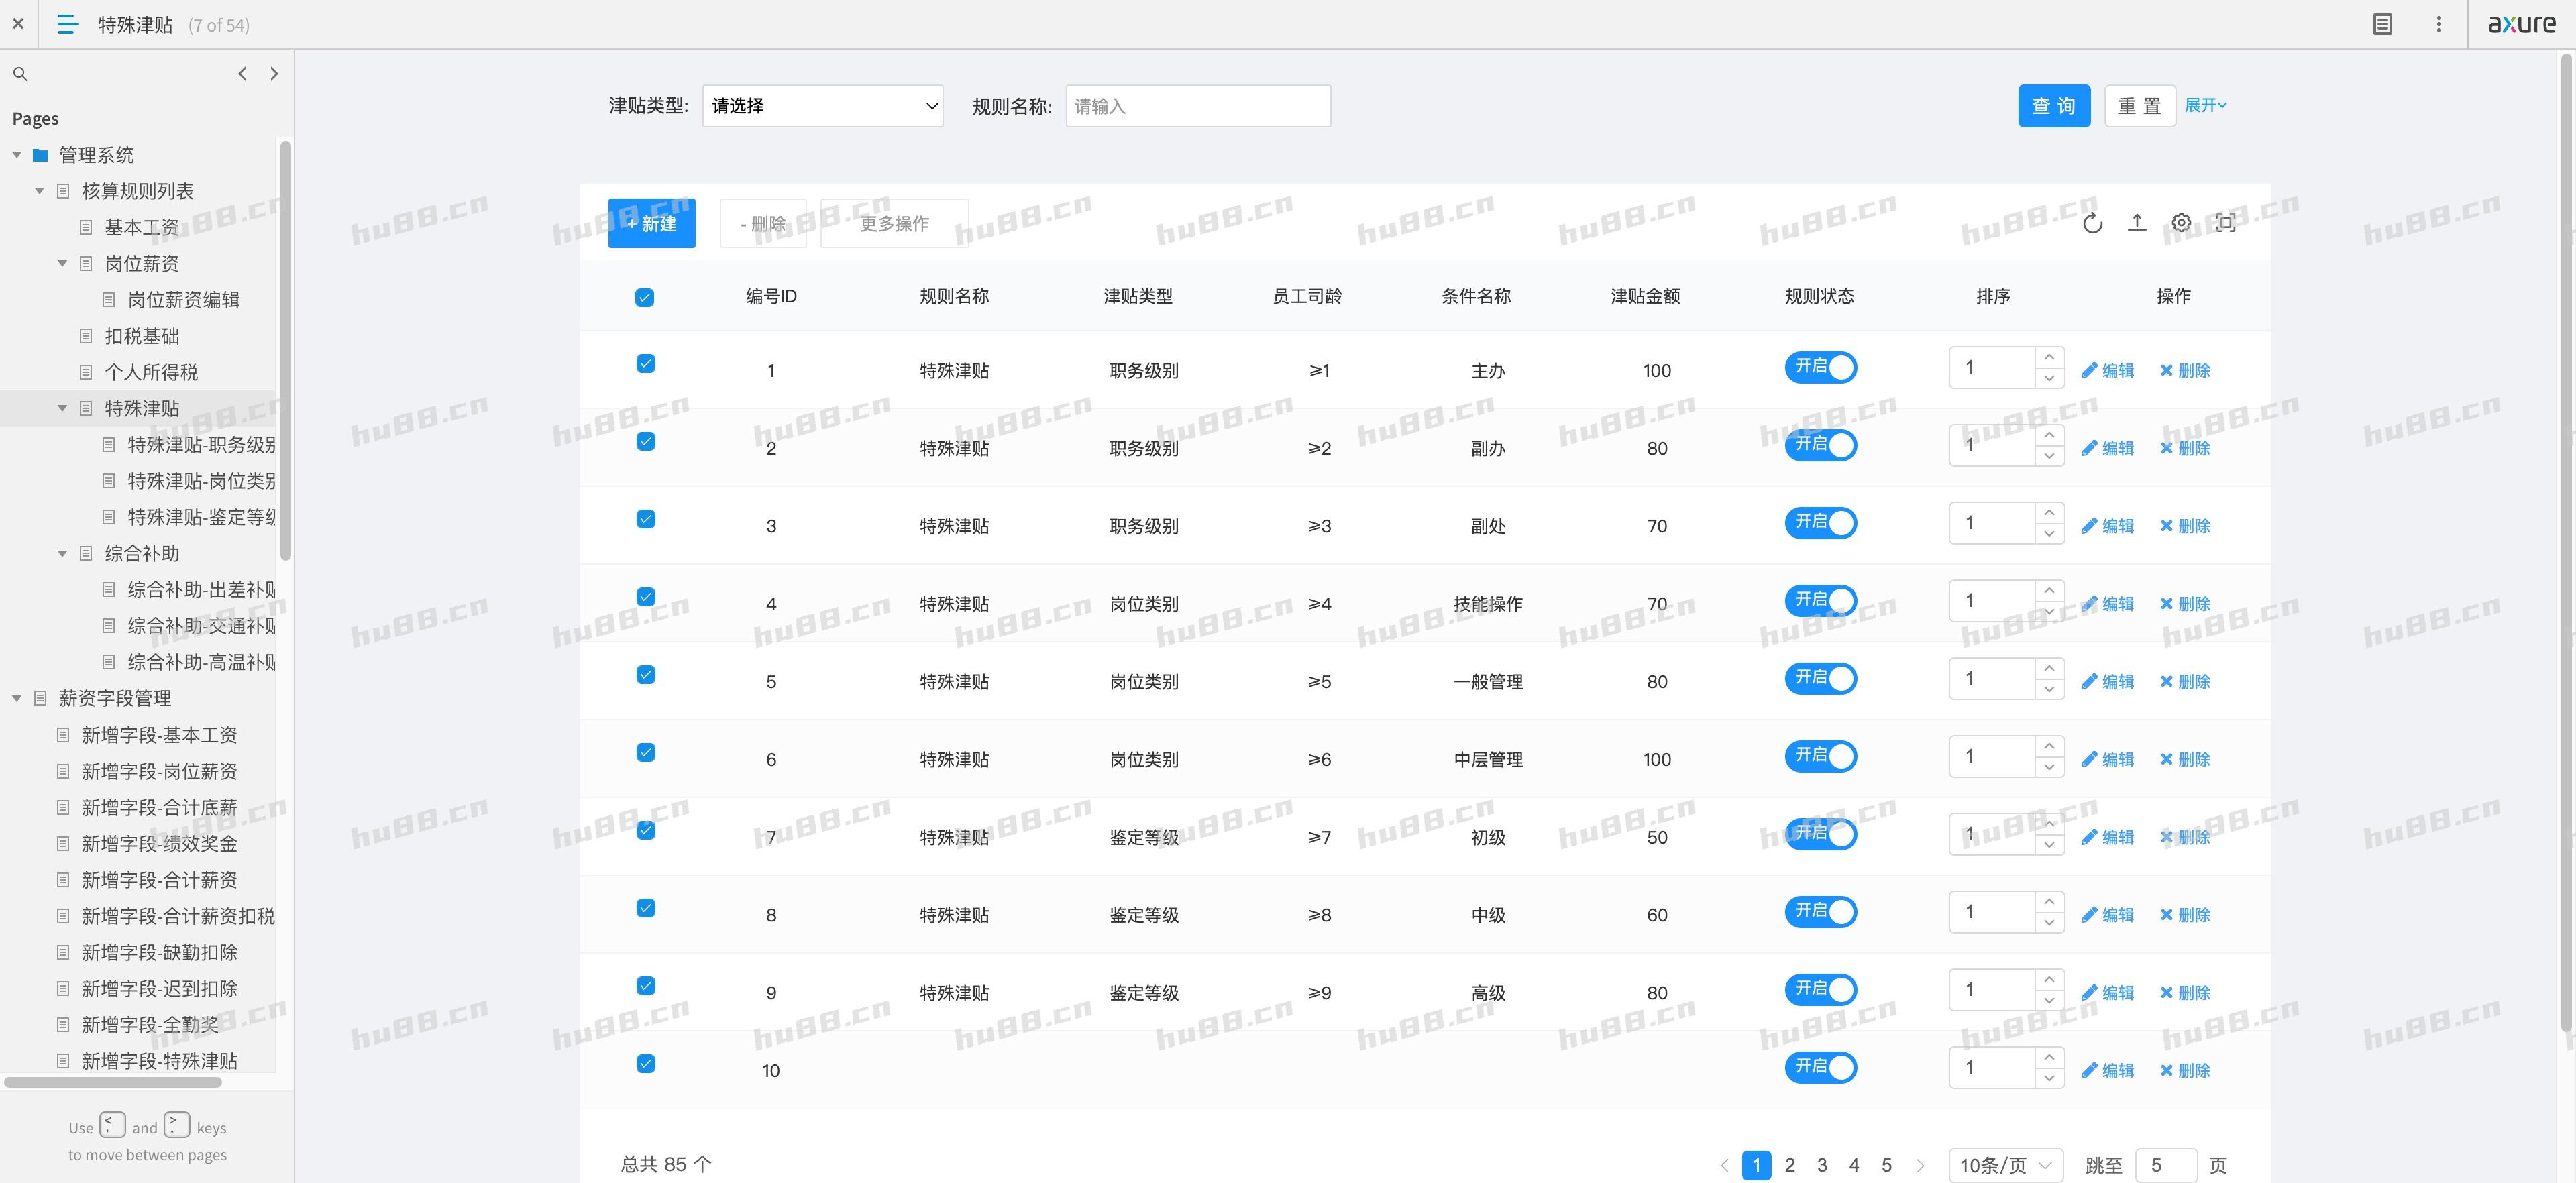This screenshot has width=2576, height=1183.
Task: Toggle off the rule status for ID 1
Action: 1820,367
